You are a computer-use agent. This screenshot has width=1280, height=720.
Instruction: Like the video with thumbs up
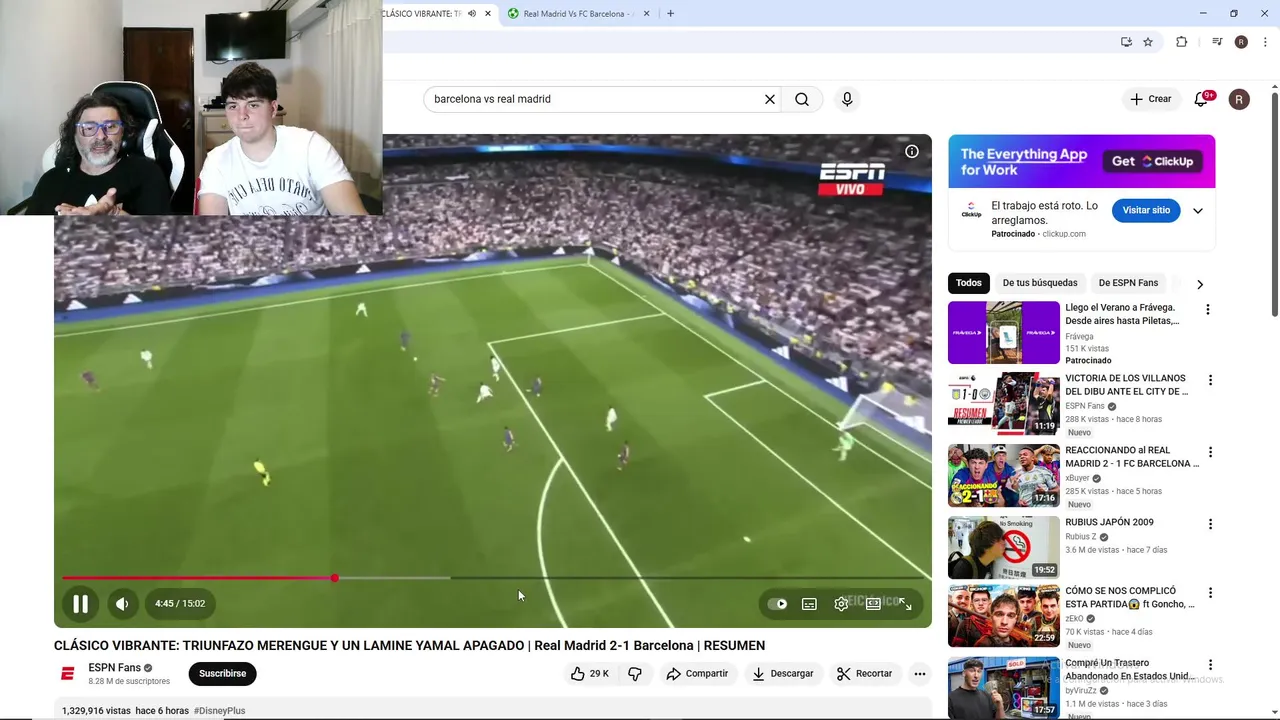point(590,674)
